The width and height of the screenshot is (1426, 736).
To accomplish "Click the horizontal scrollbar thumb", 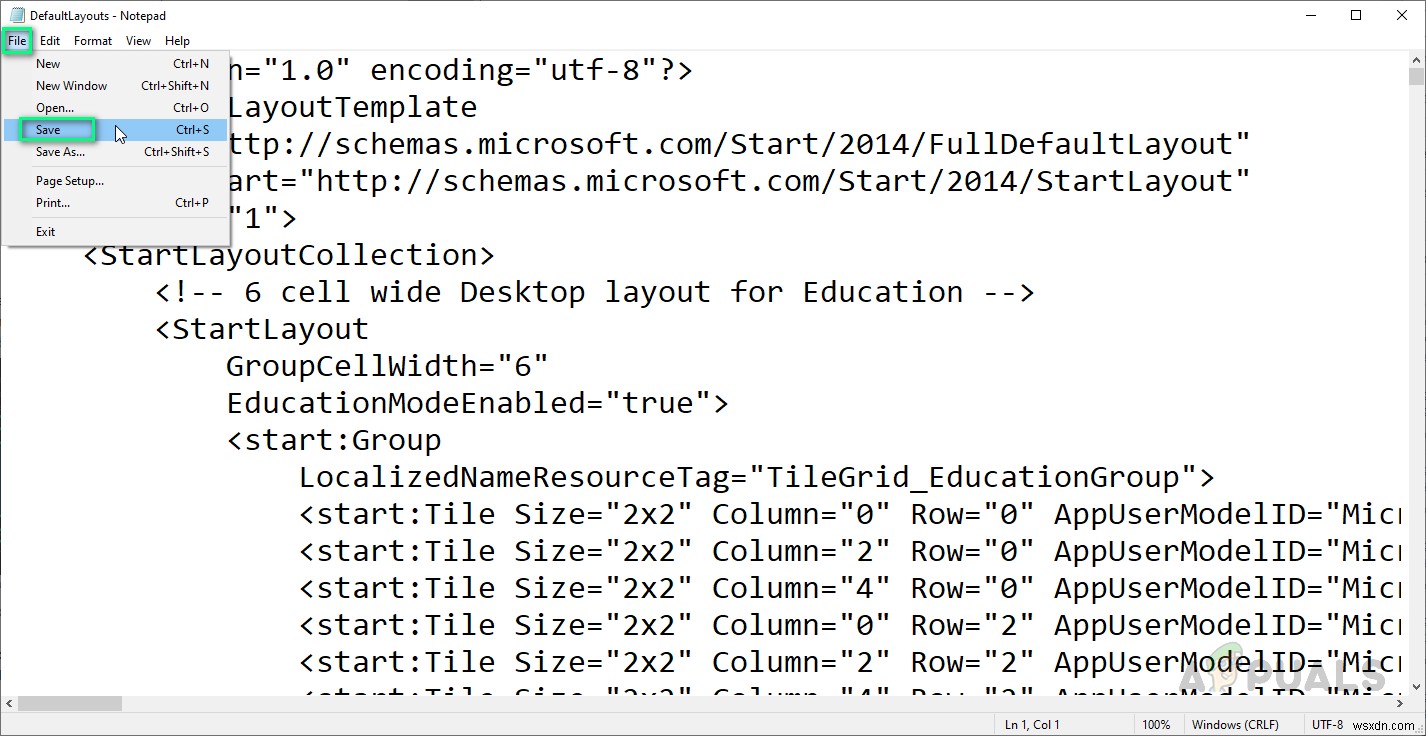I will 70,705.
